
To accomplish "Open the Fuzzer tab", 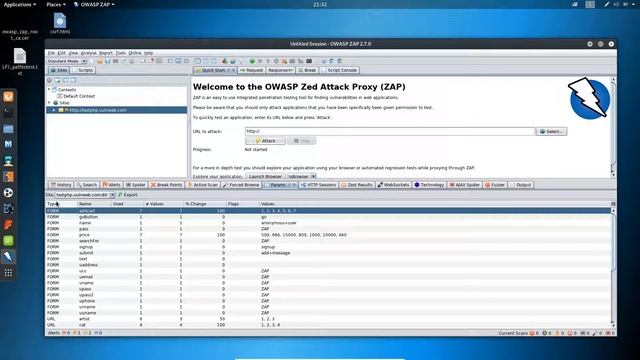I will tap(495, 185).
